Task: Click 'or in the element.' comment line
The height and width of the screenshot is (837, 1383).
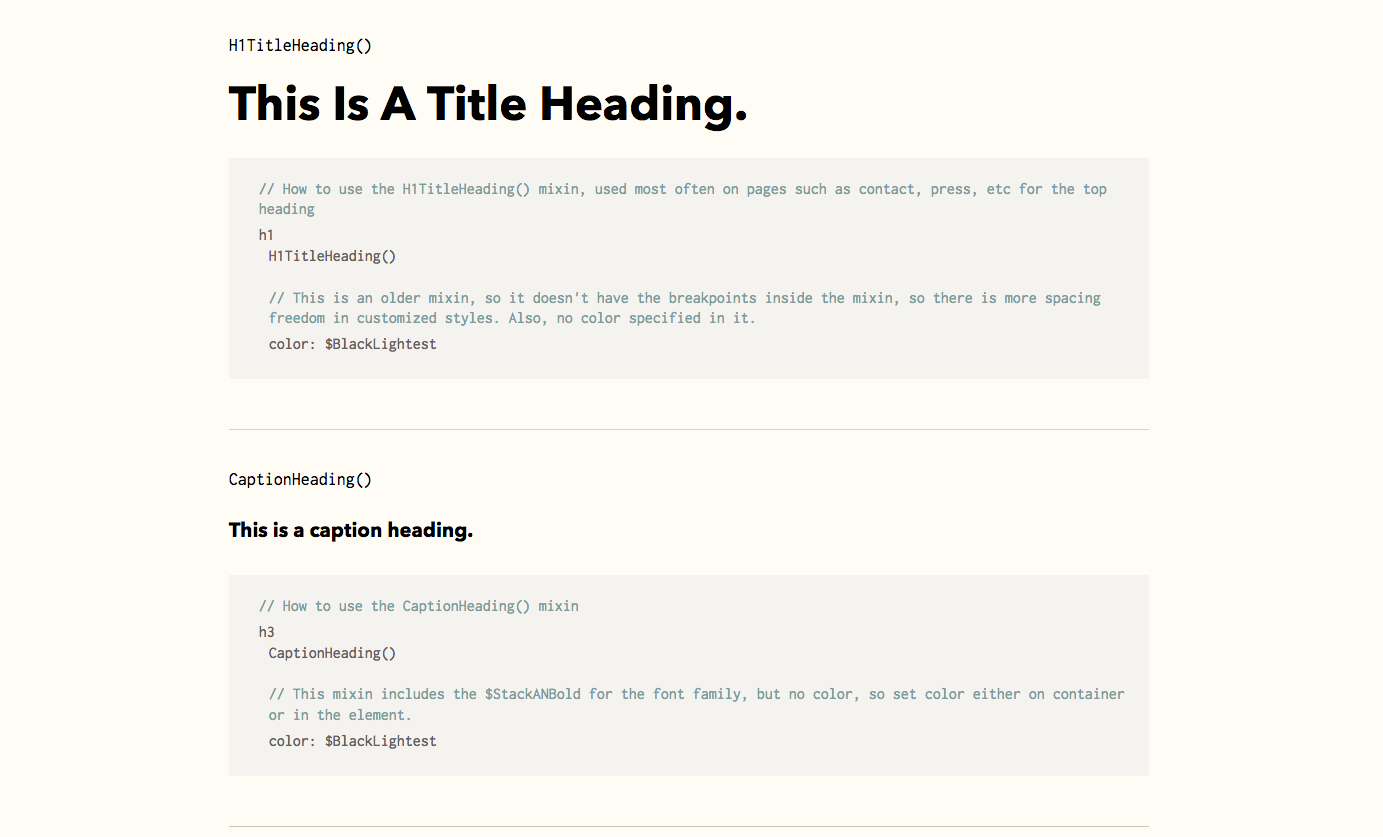Action: pos(340,715)
